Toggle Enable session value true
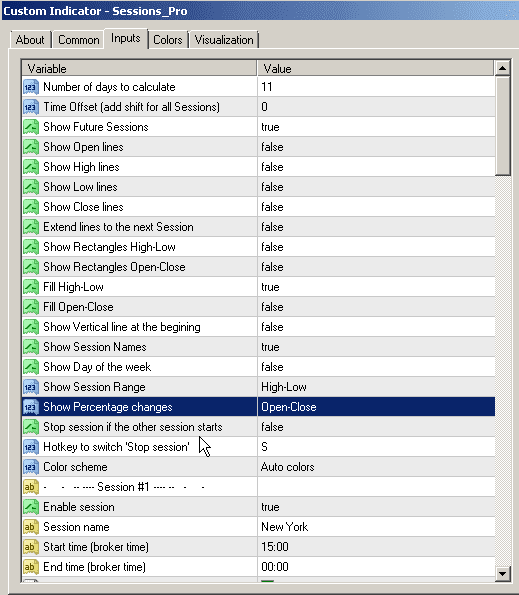This screenshot has height=595, width=519. point(376,507)
